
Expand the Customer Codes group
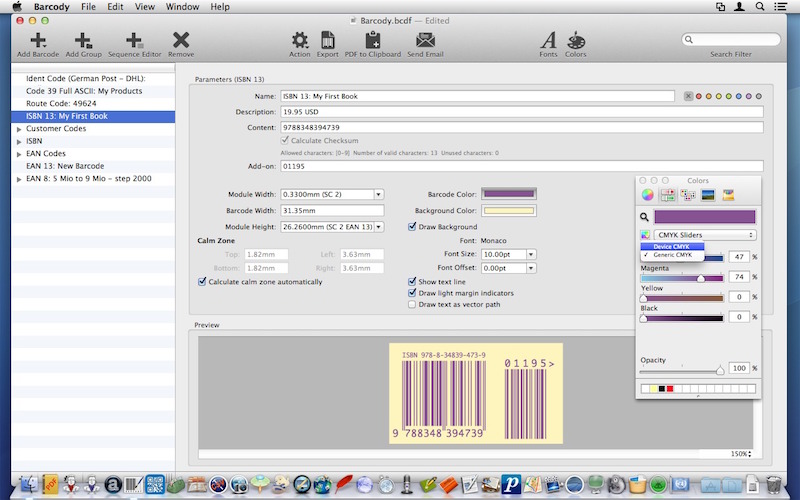[19, 129]
